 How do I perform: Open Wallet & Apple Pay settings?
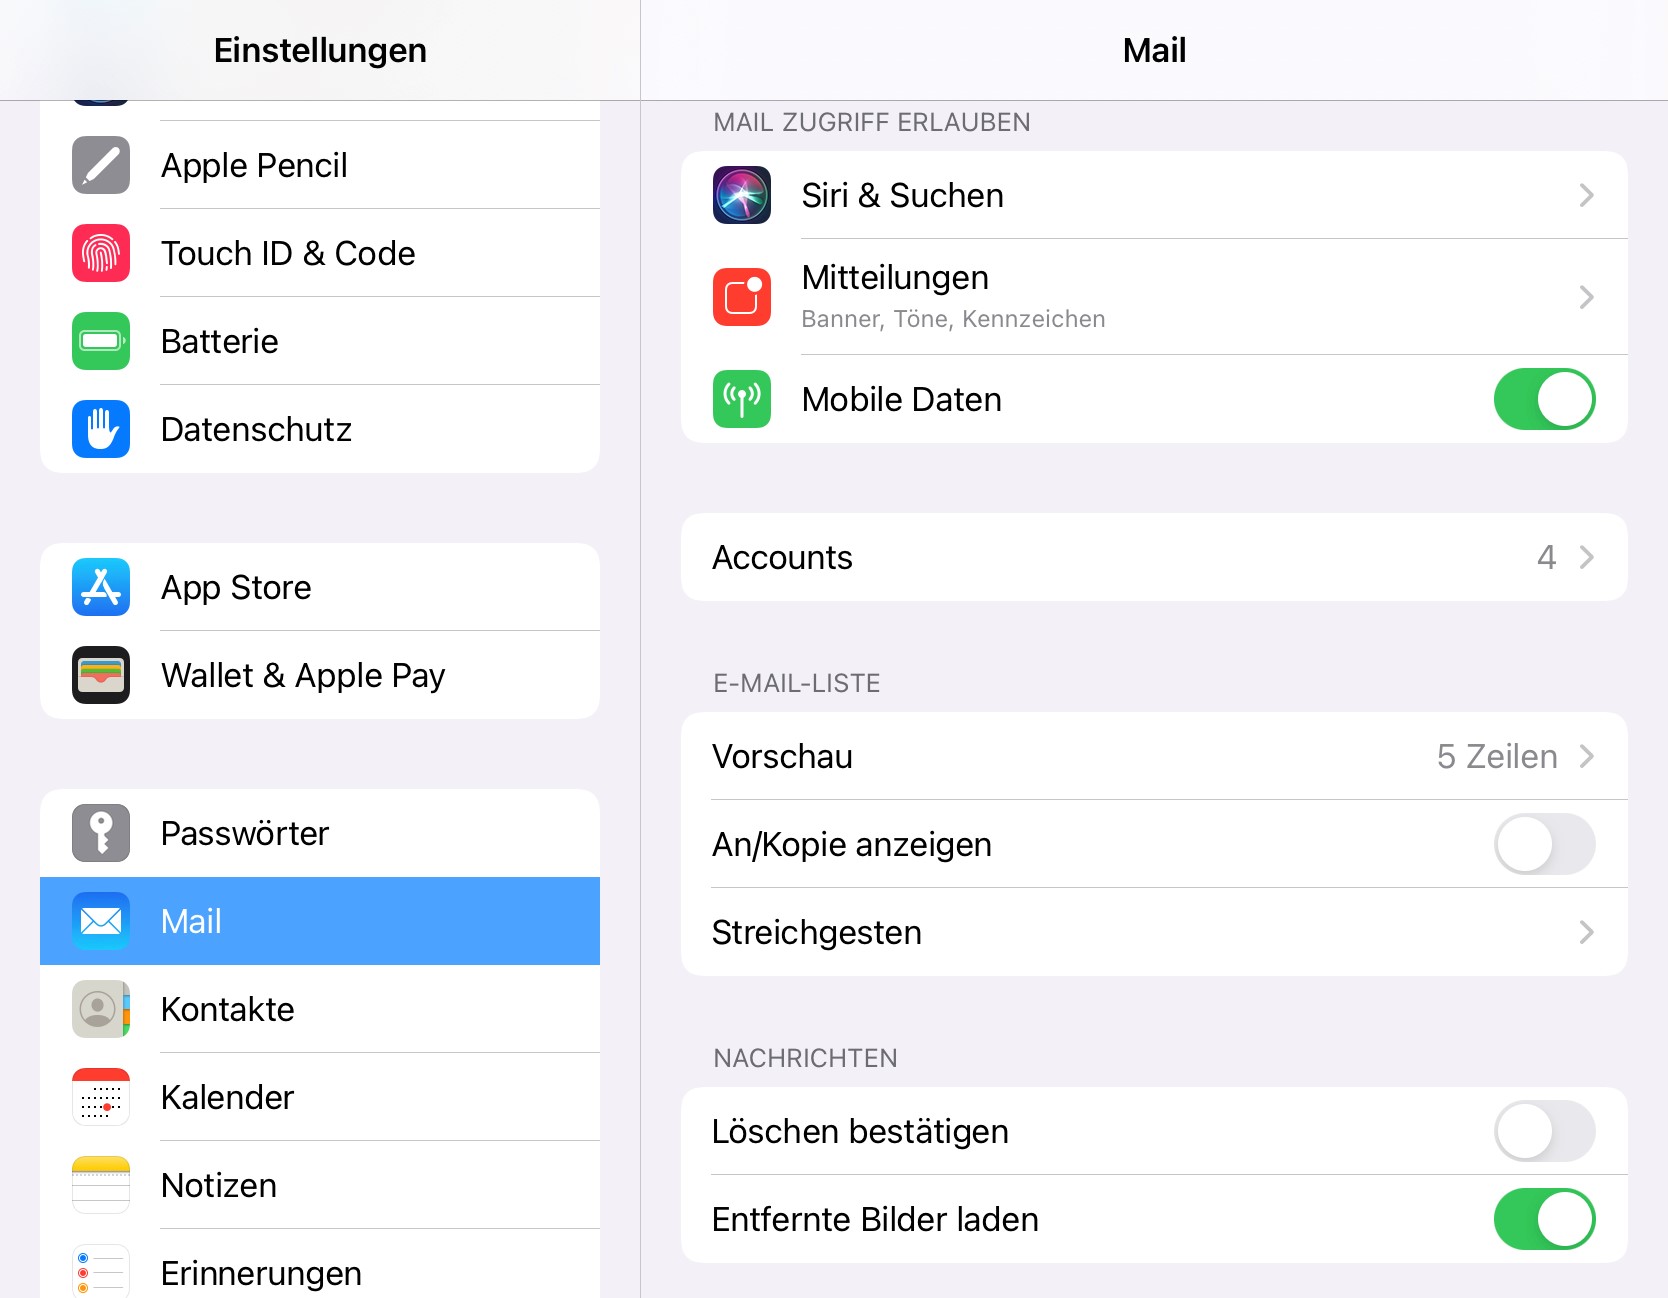(x=320, y=675)
